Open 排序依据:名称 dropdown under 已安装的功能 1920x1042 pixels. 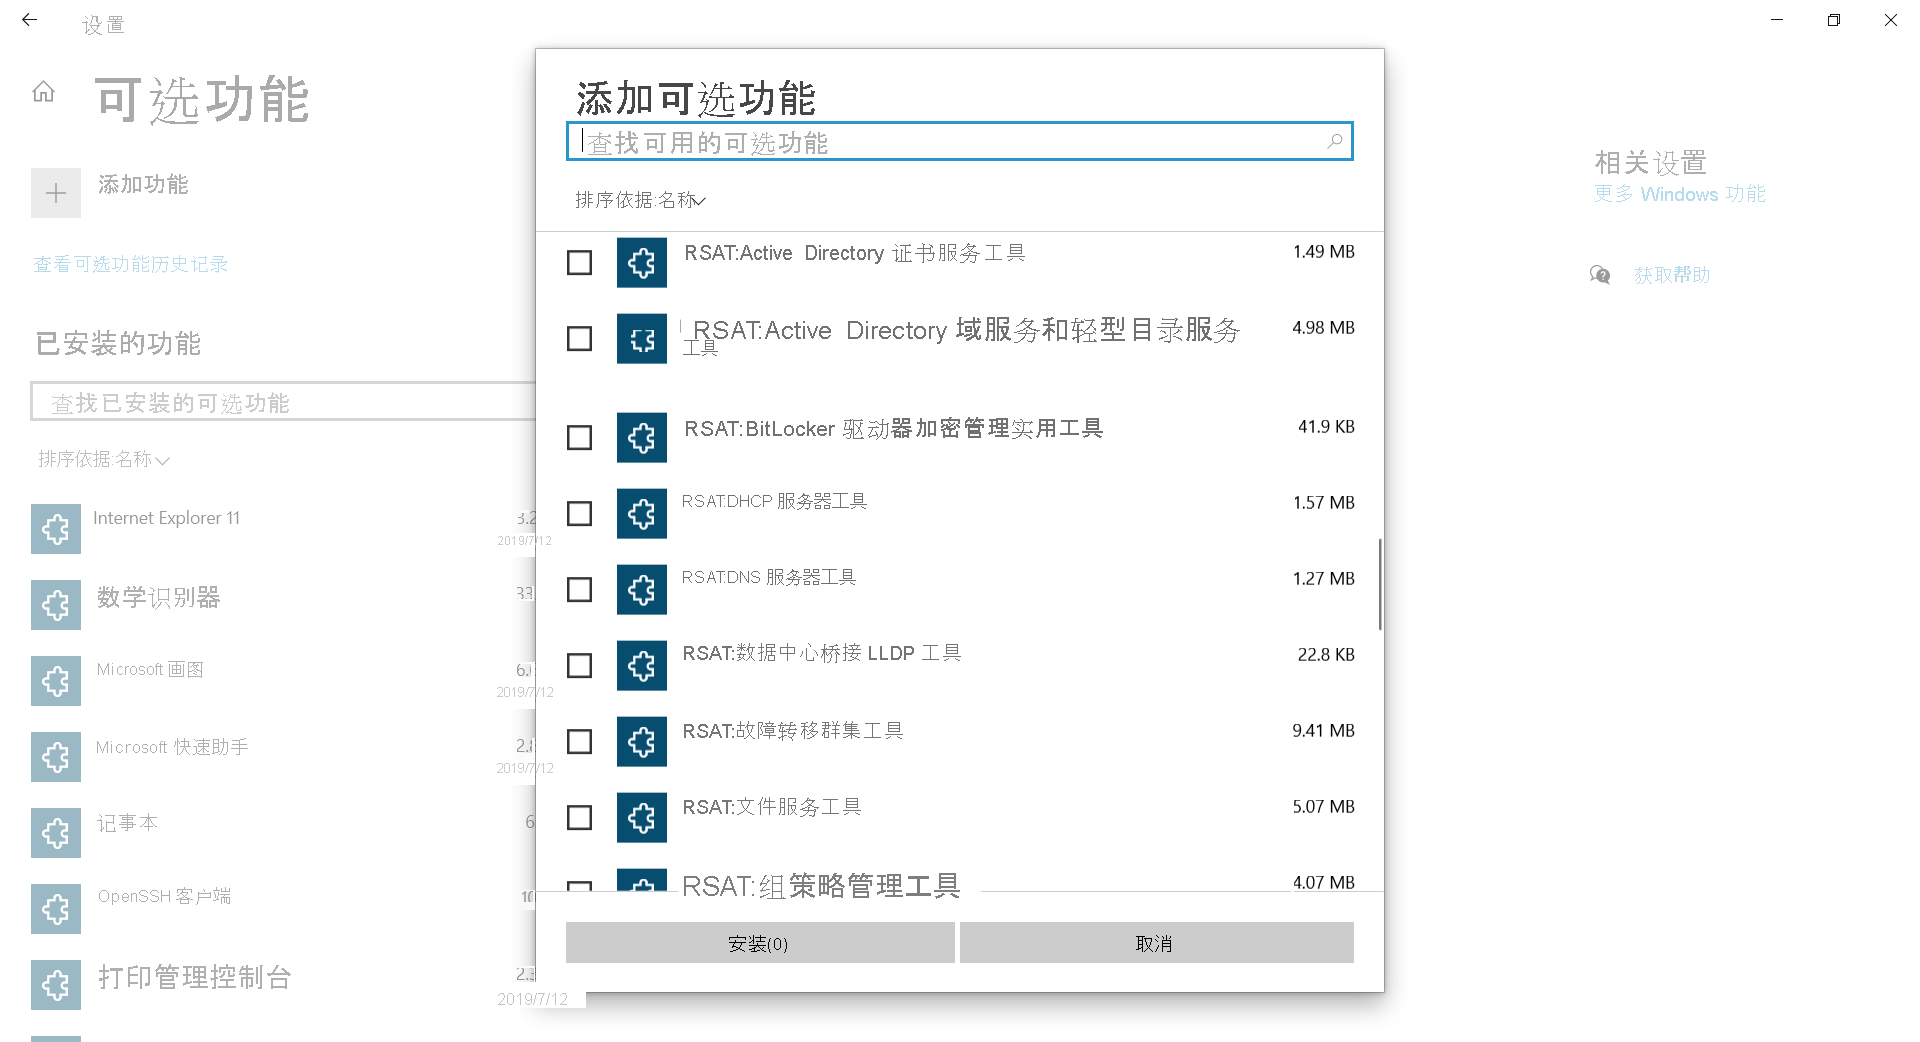coord(104,459)
